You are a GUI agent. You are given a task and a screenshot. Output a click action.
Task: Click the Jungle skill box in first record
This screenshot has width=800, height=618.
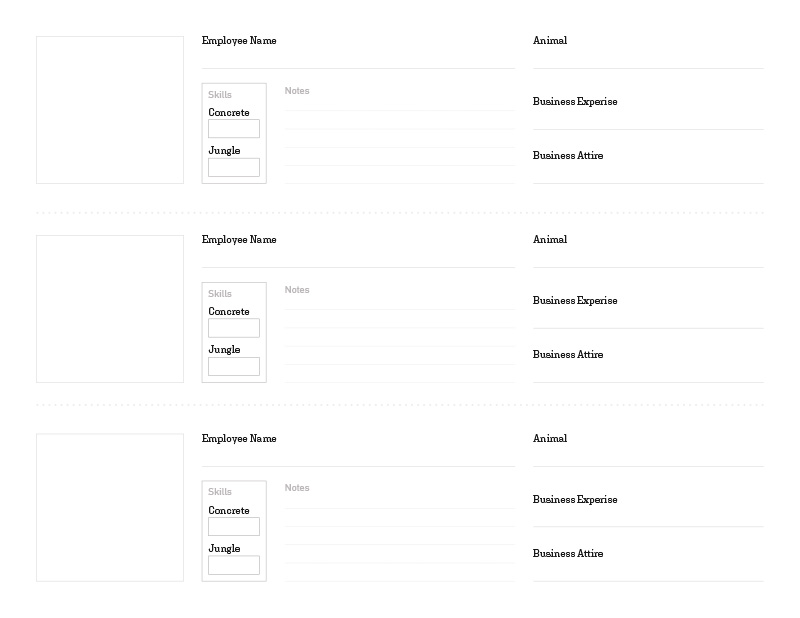click(x=234, y=167)
